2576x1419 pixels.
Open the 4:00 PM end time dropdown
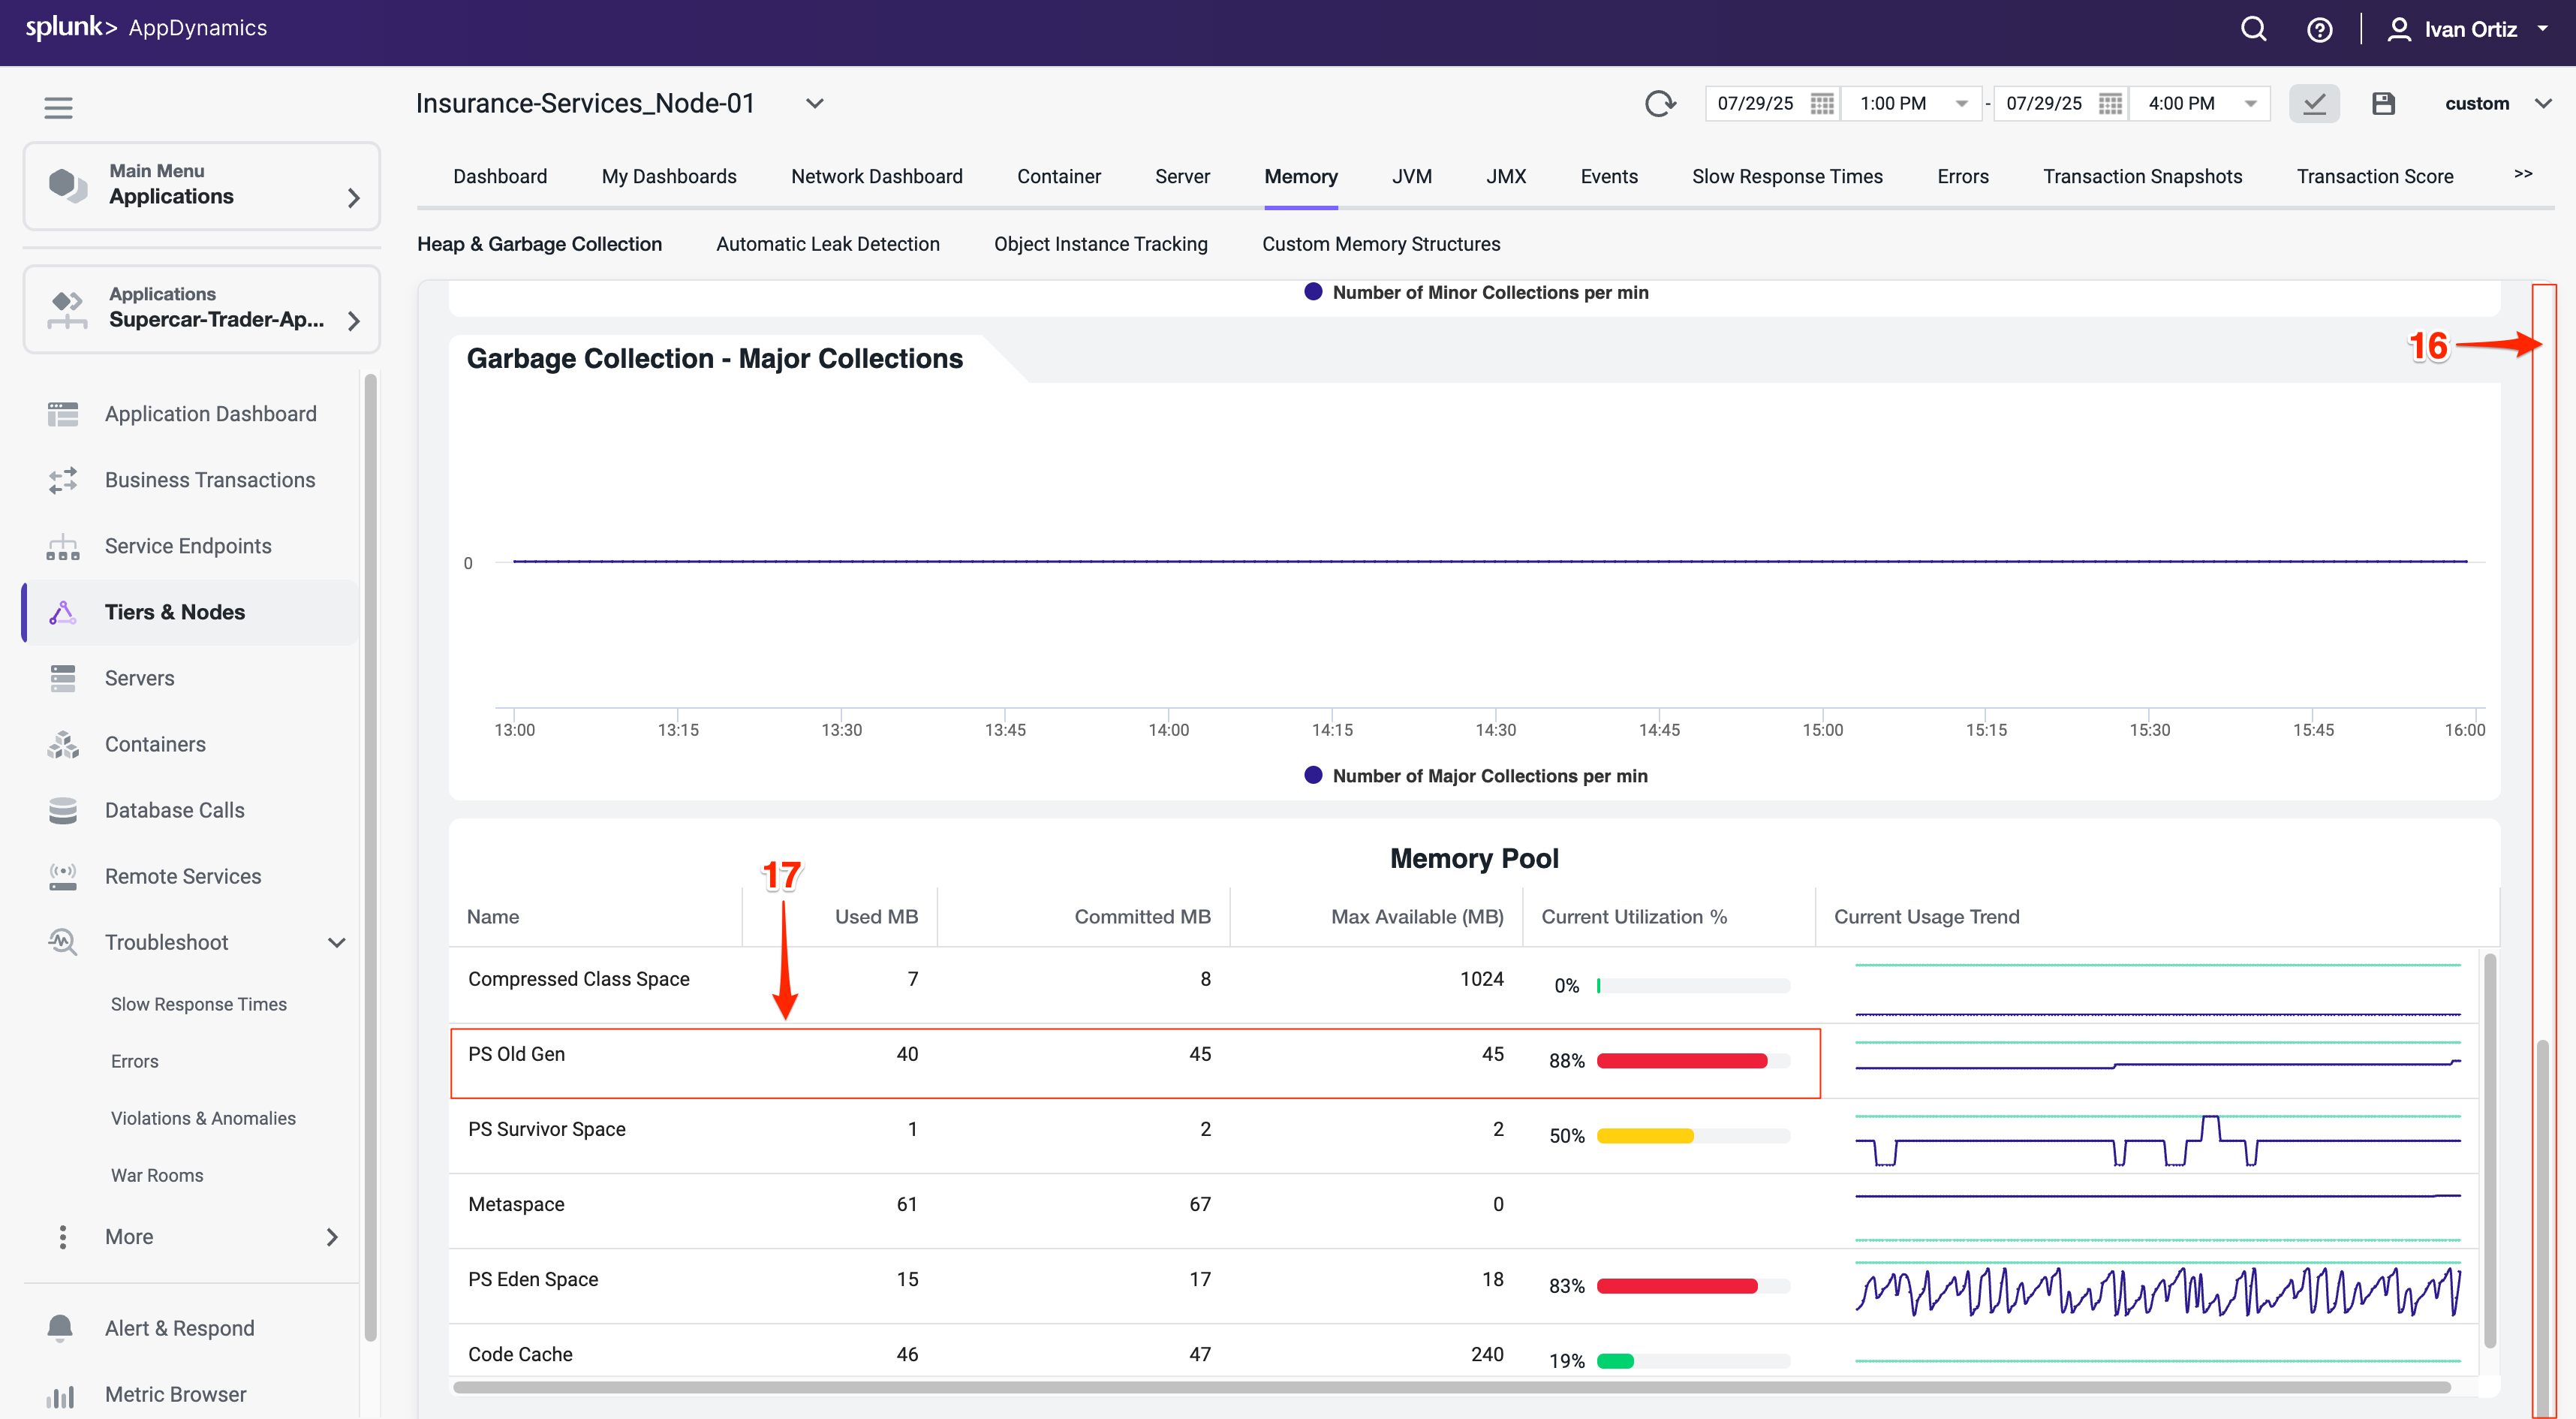coord(2250,103)
